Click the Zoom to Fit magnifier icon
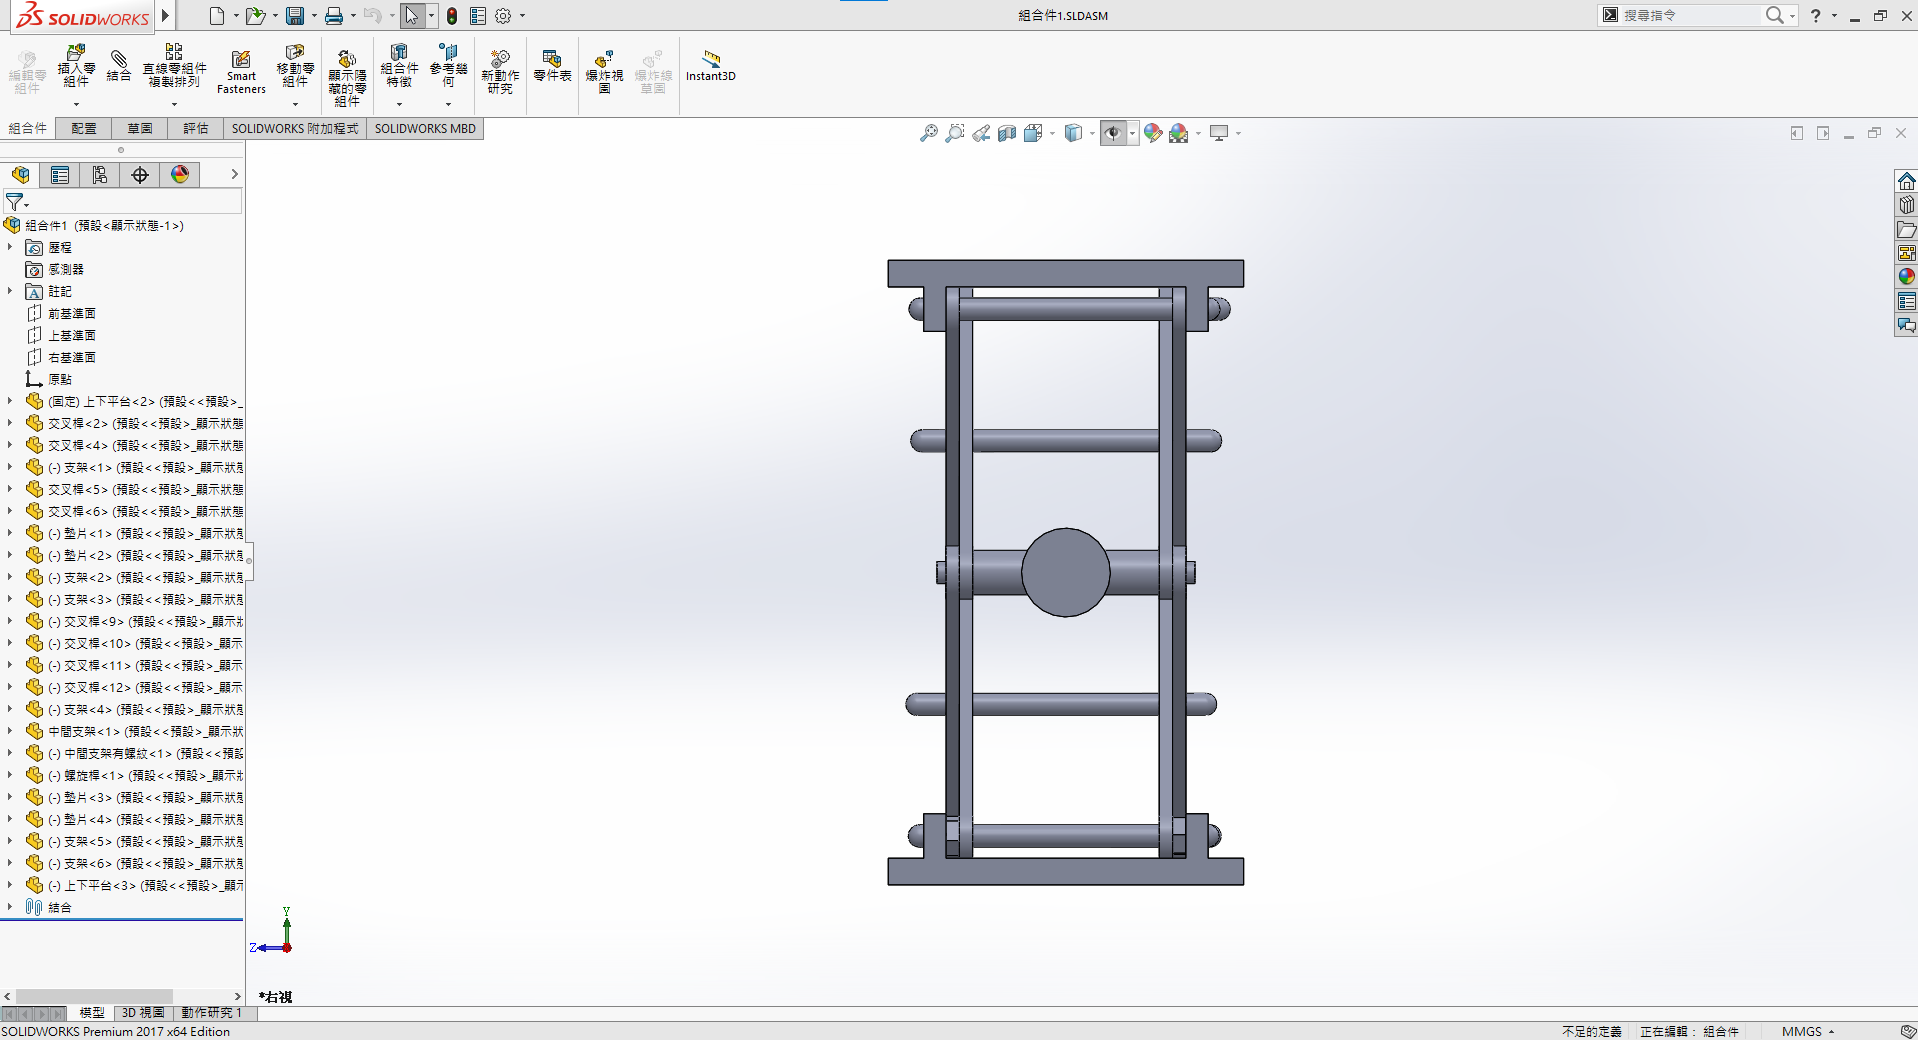This screenshot has width=1918, height=1040. tap(929, 133)
